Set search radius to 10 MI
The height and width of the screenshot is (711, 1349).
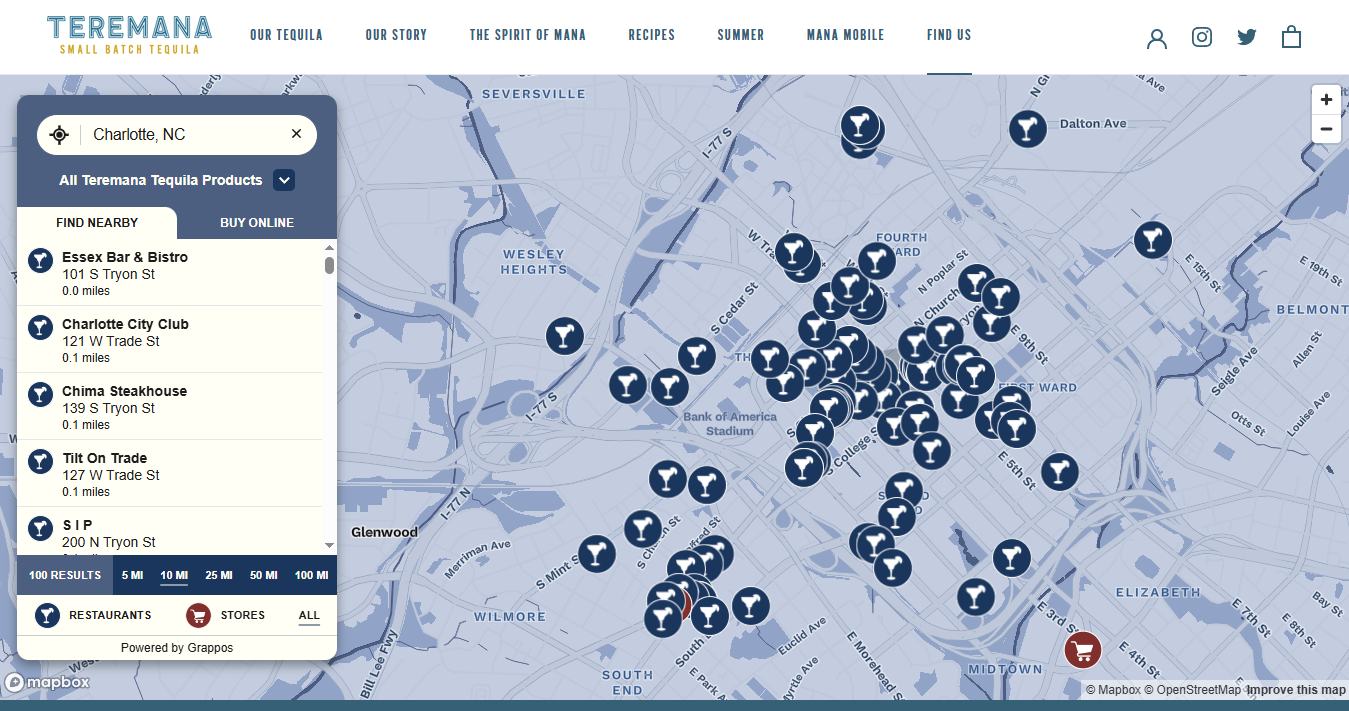pos(174,575)
